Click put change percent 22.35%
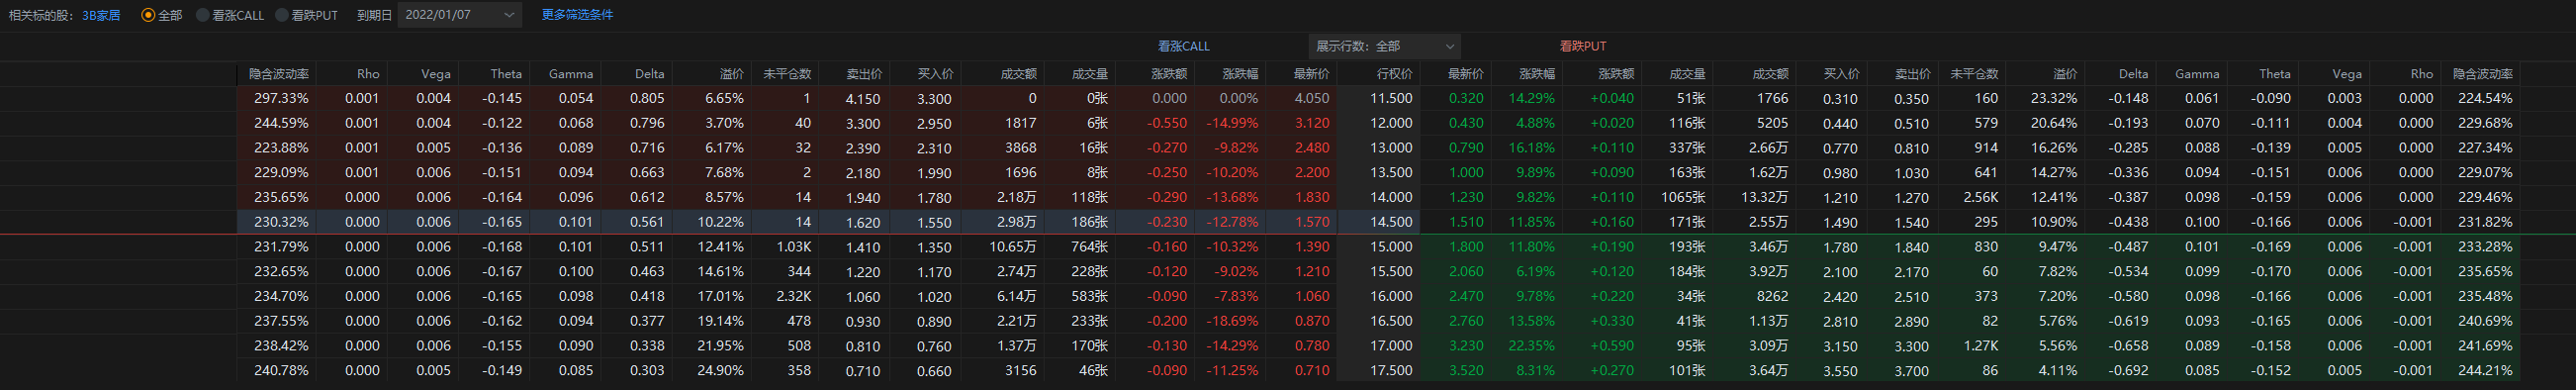The height and width of the screenshot is (390, 2576). click(x=1532, y=345)
